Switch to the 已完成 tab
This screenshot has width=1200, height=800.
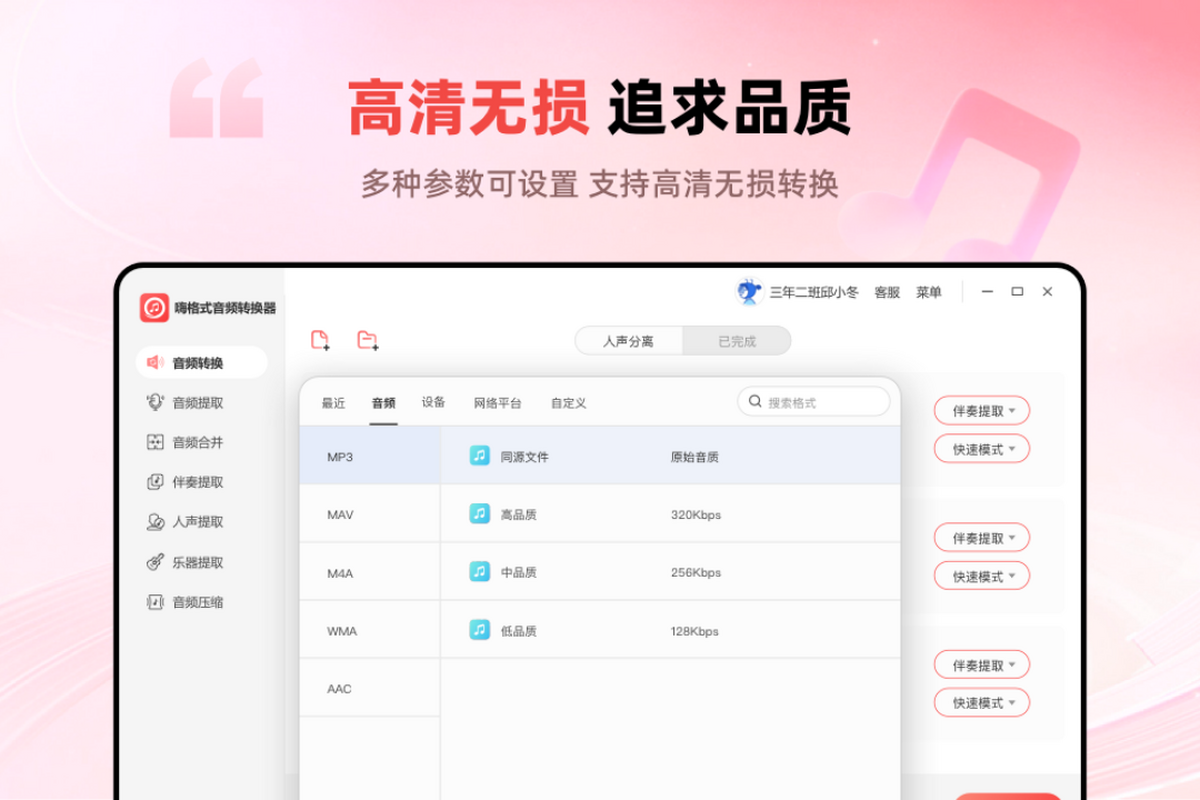click(736, 340)
